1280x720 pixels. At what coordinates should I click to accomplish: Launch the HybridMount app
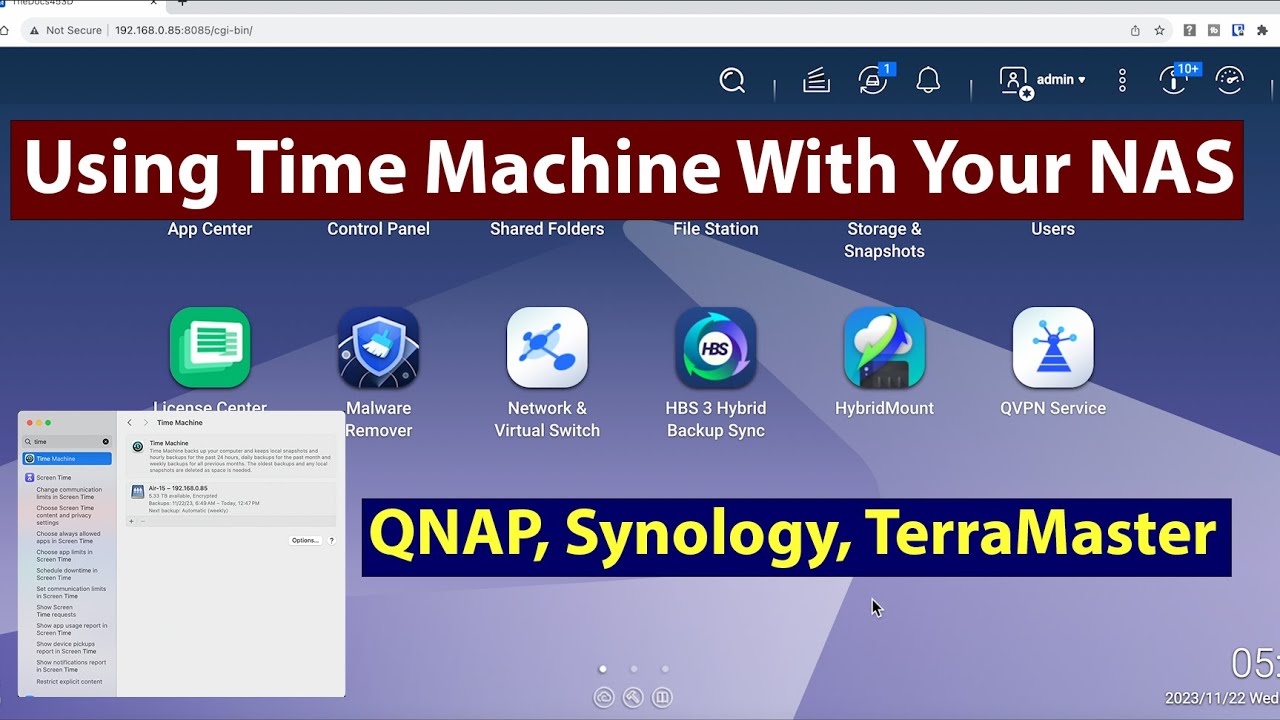(x=884, y=347)
